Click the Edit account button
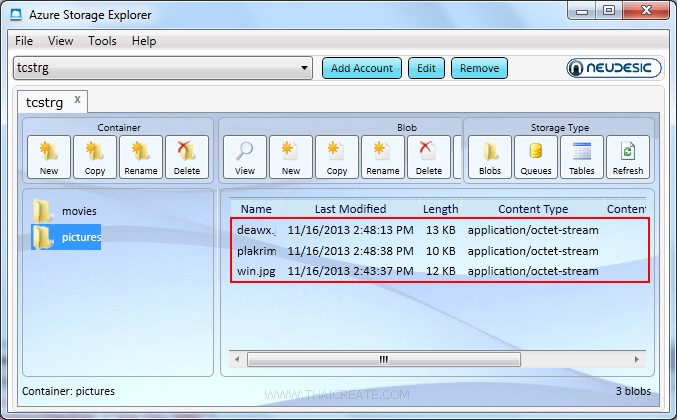The width and height of the screenshot is (677, 420). tap(426, 68)
